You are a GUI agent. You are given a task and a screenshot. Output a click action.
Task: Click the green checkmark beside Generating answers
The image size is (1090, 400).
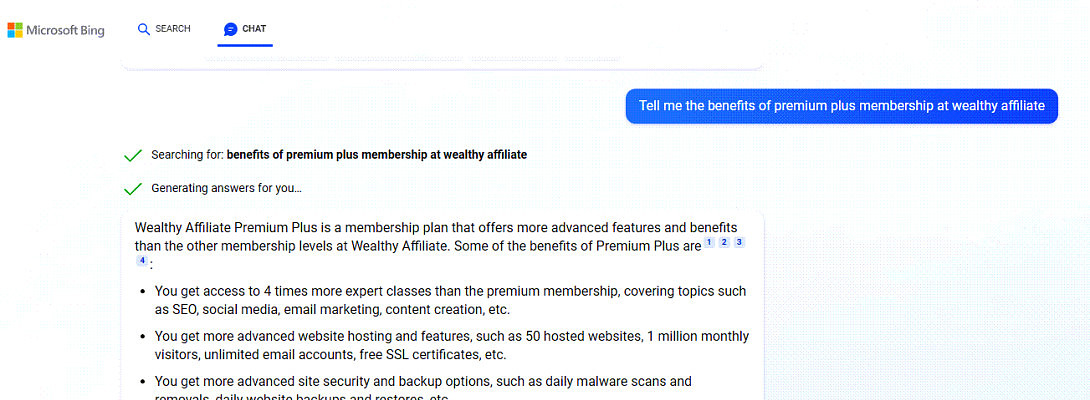(132, 188)
